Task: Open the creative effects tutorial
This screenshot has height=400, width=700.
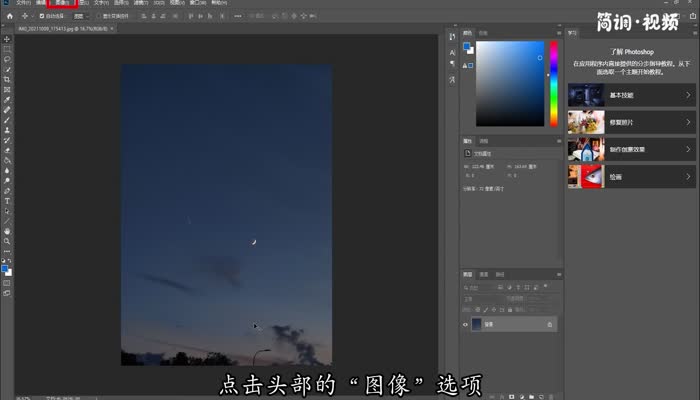Action: click(x=630, y=149)
